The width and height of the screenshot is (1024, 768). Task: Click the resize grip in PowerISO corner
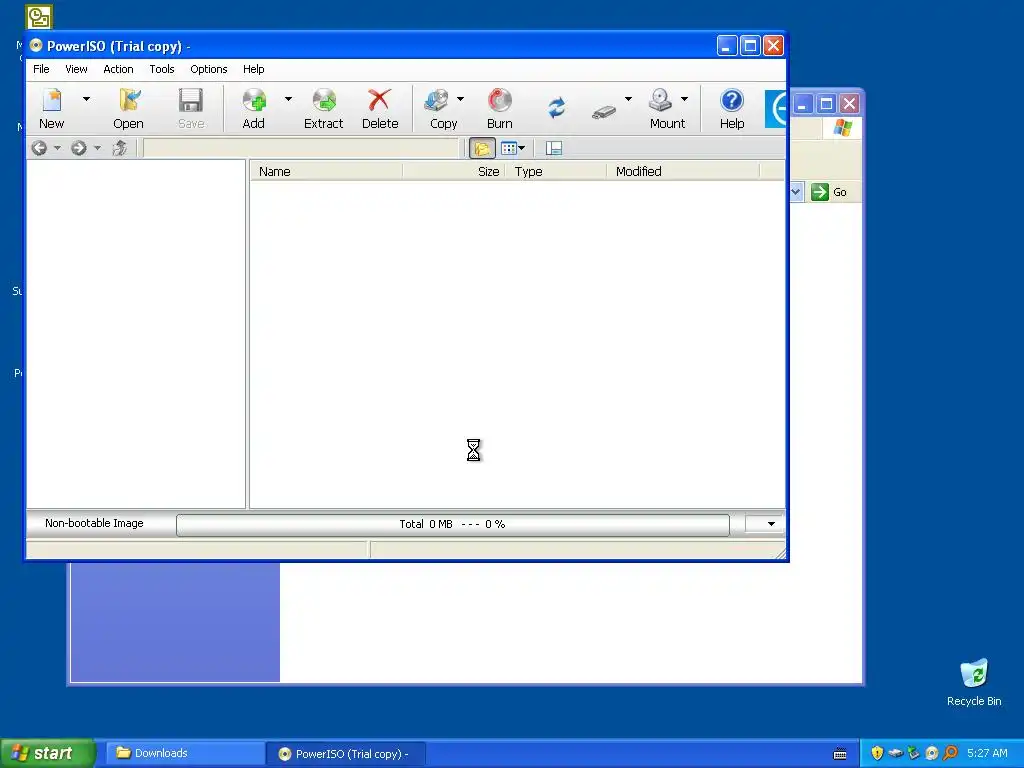(780, 553)
